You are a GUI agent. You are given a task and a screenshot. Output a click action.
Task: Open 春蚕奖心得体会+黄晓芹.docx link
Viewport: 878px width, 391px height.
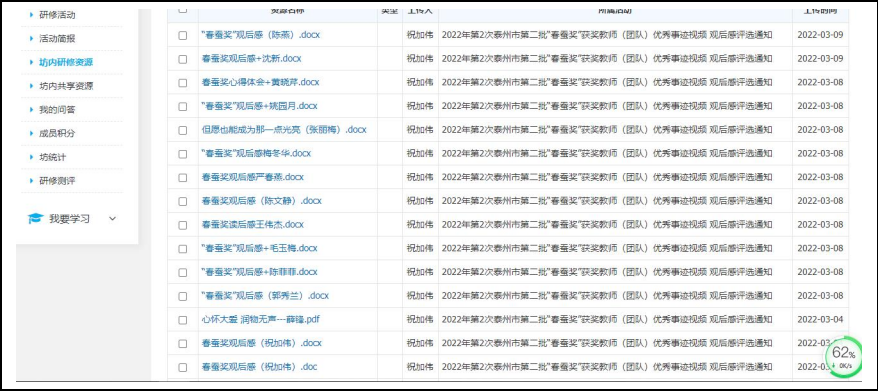(x=260, y=82)
